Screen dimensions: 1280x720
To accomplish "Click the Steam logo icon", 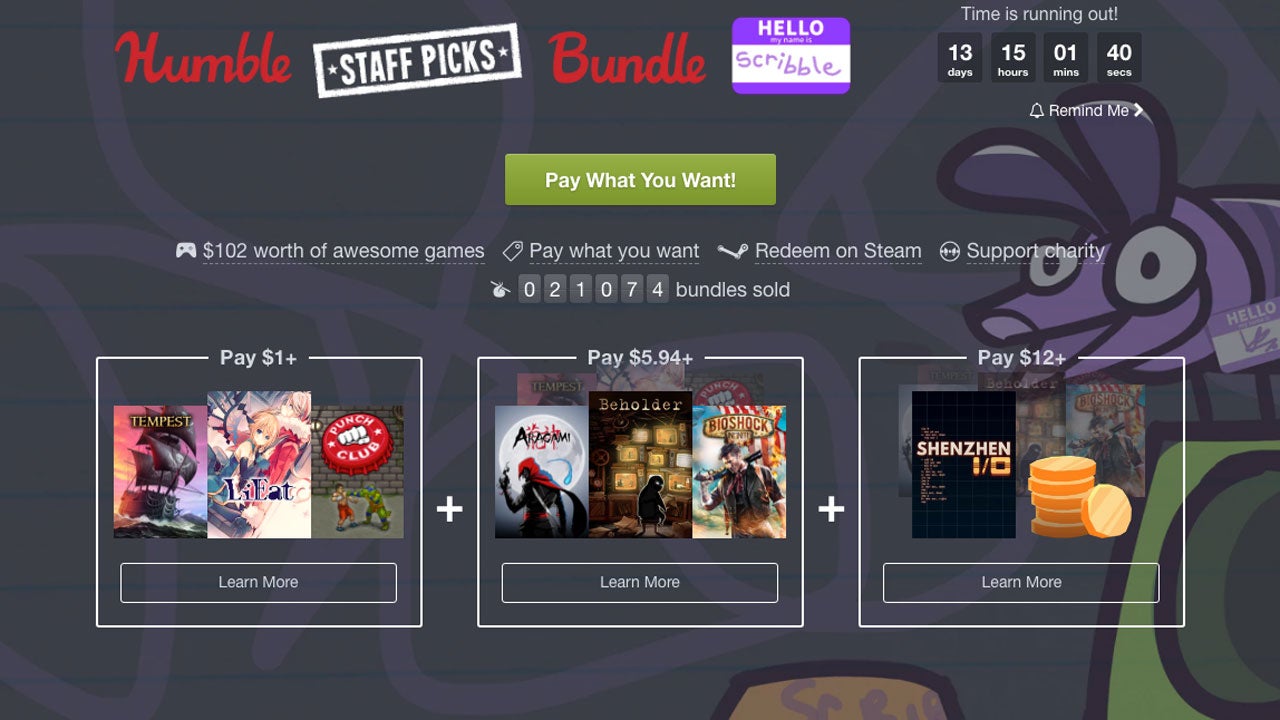I will point(733,251).
